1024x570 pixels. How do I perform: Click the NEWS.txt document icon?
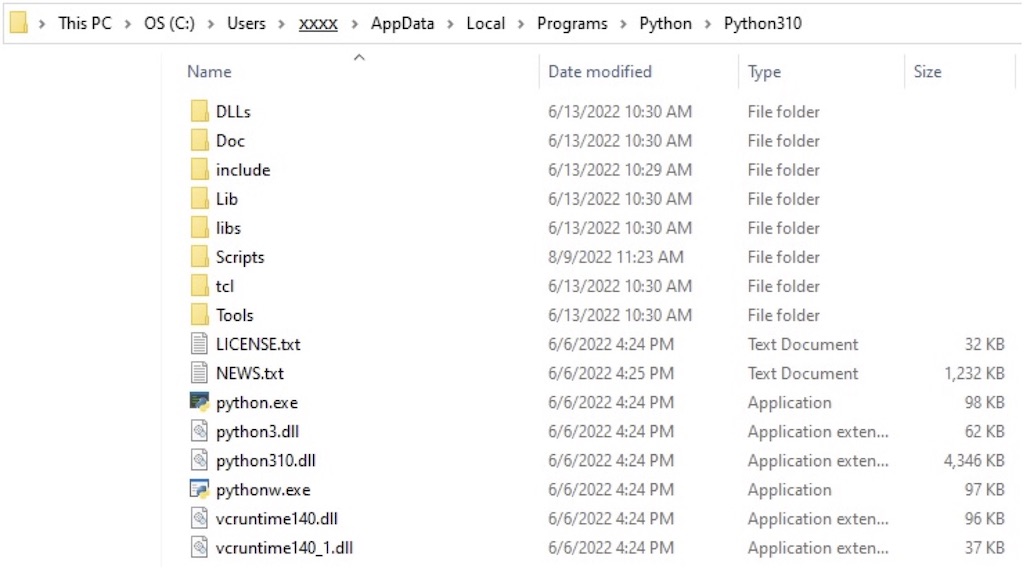[x=199, y=373]
